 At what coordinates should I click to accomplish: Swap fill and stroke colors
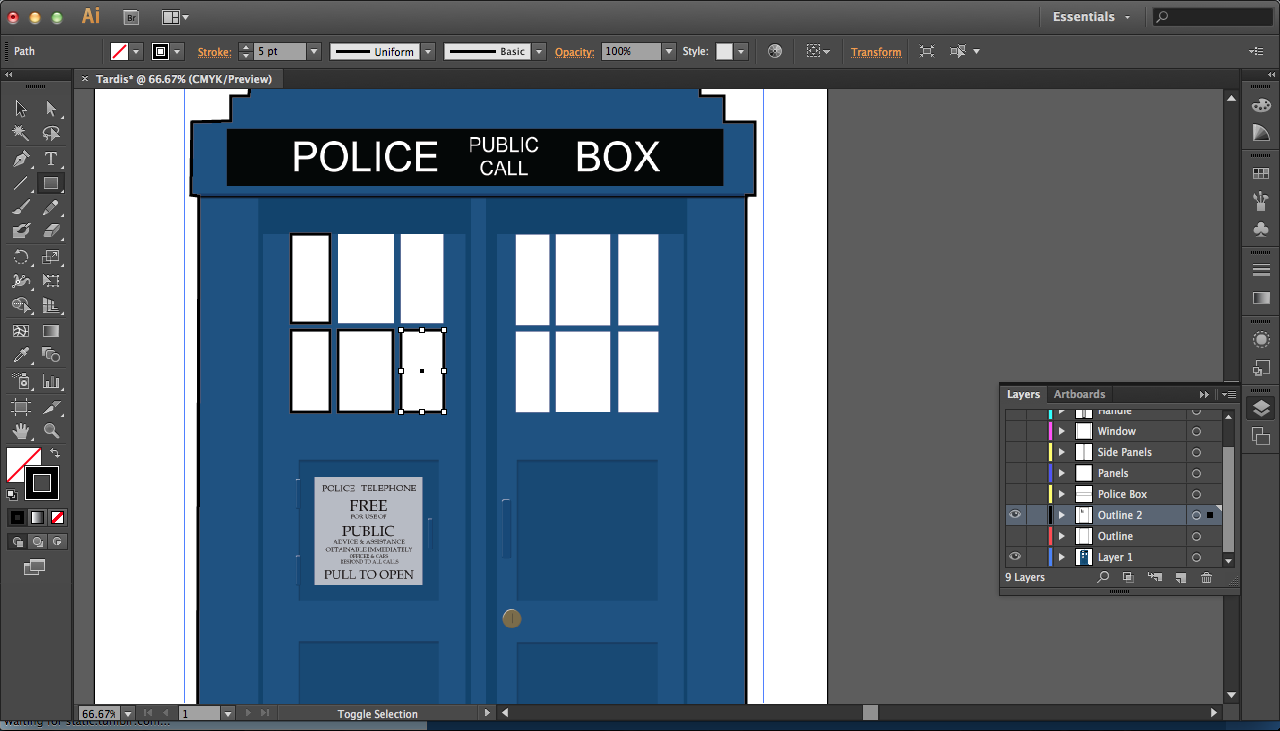(55, 453)
